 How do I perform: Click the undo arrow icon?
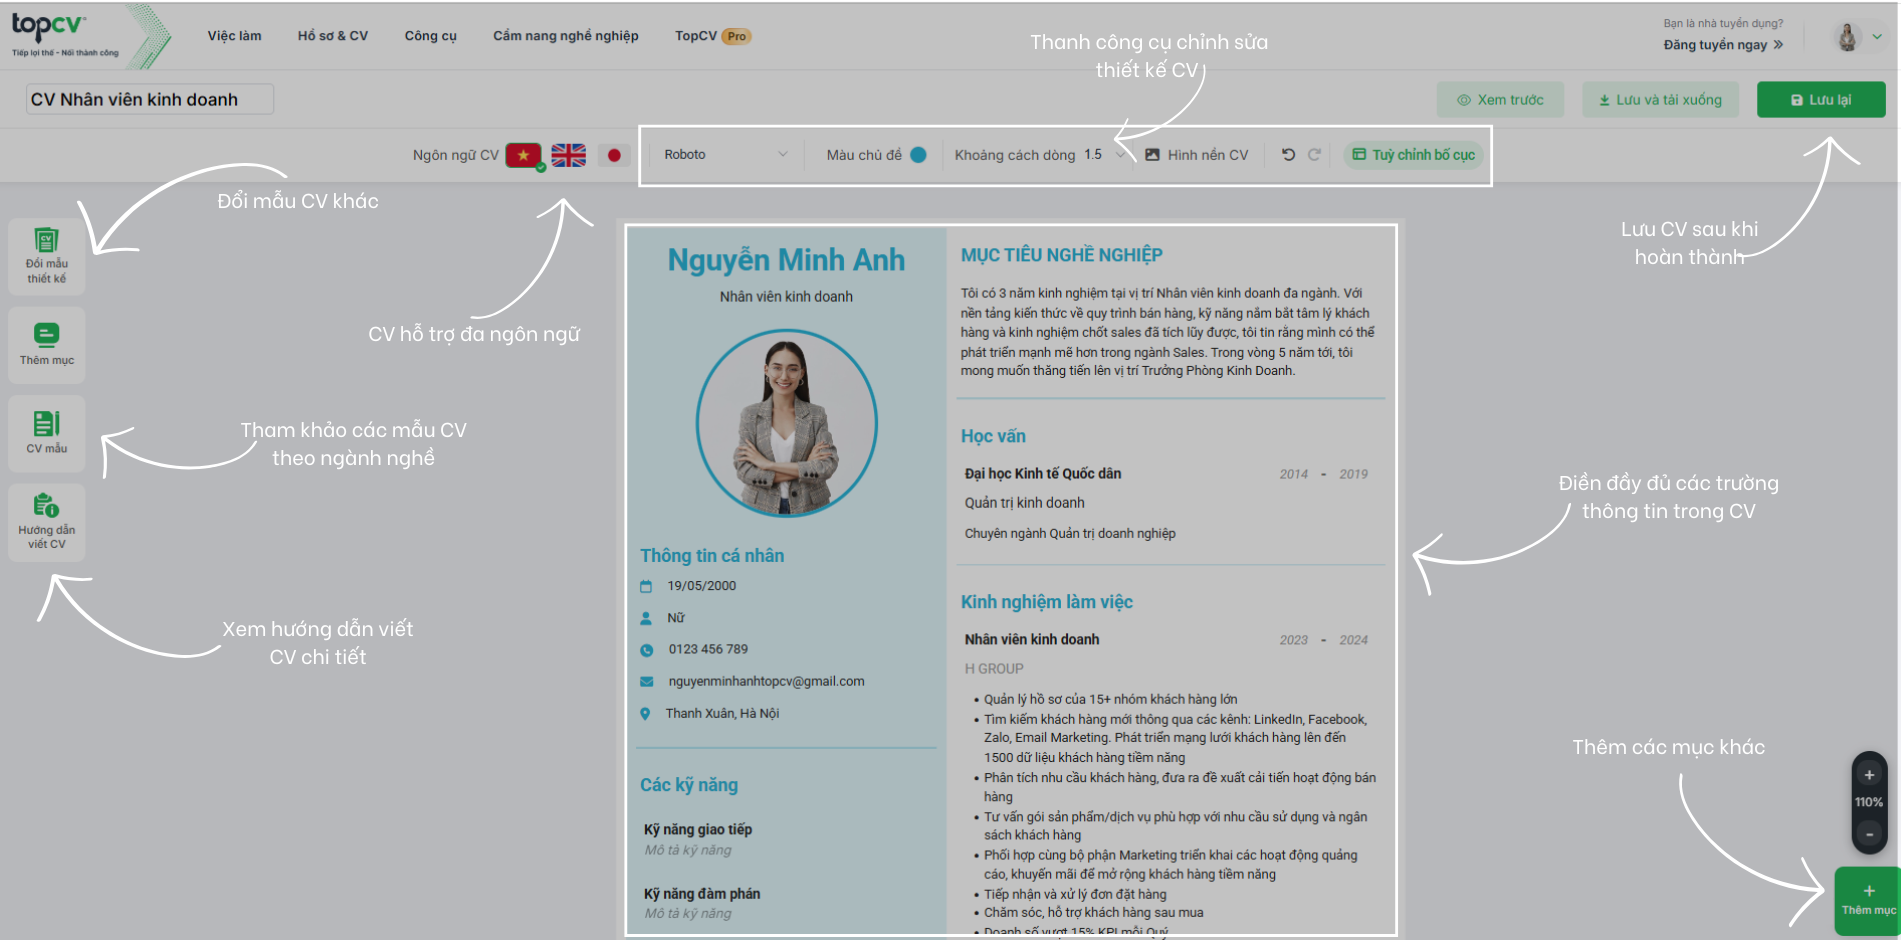[x=1288, y=155]
